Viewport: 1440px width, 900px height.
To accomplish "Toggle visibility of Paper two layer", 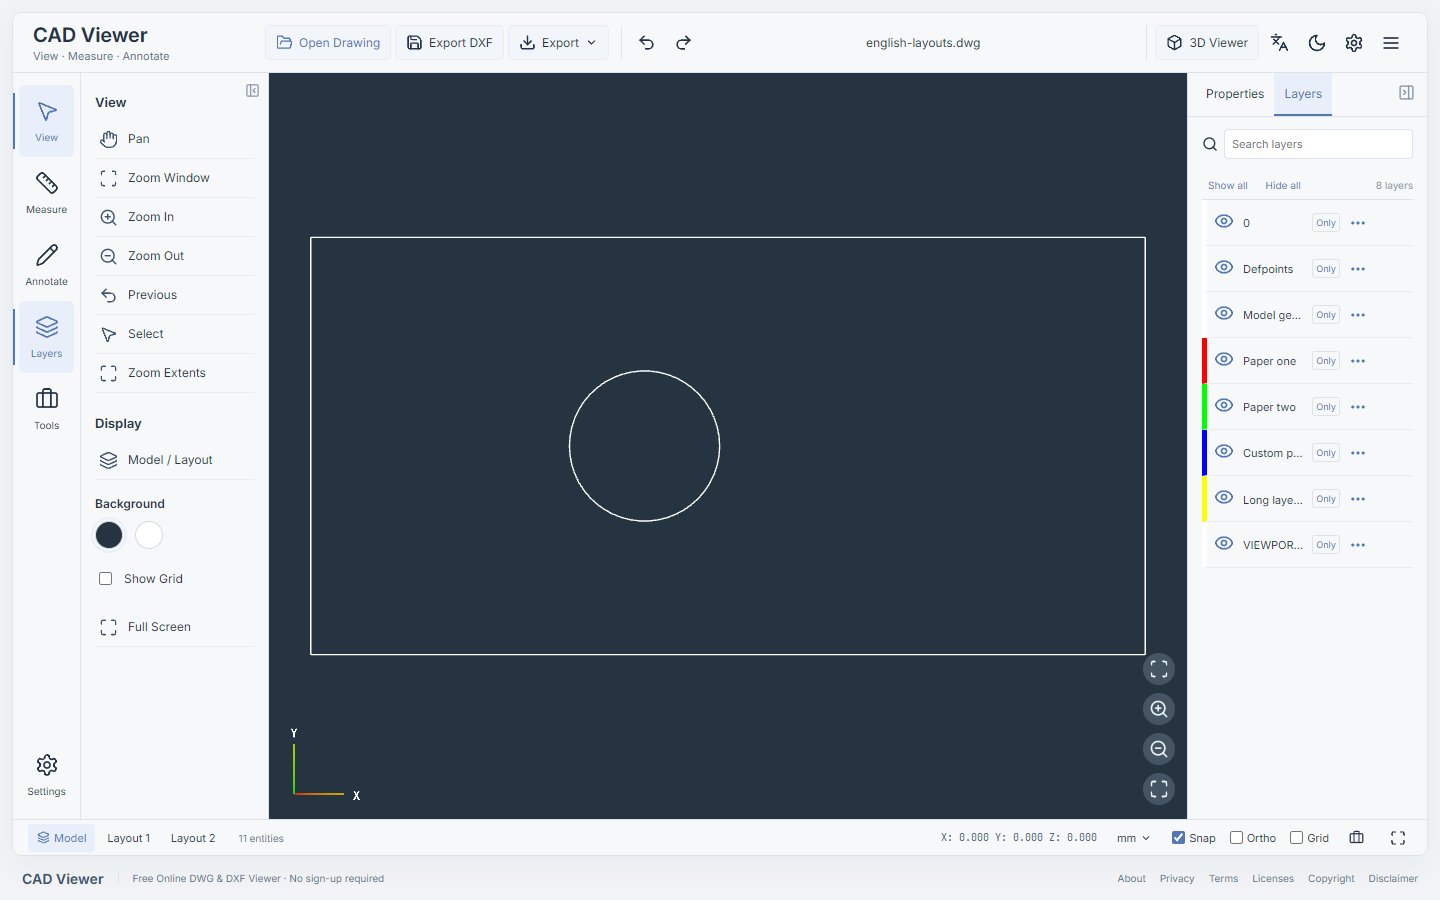I will tap(1224, 406).
